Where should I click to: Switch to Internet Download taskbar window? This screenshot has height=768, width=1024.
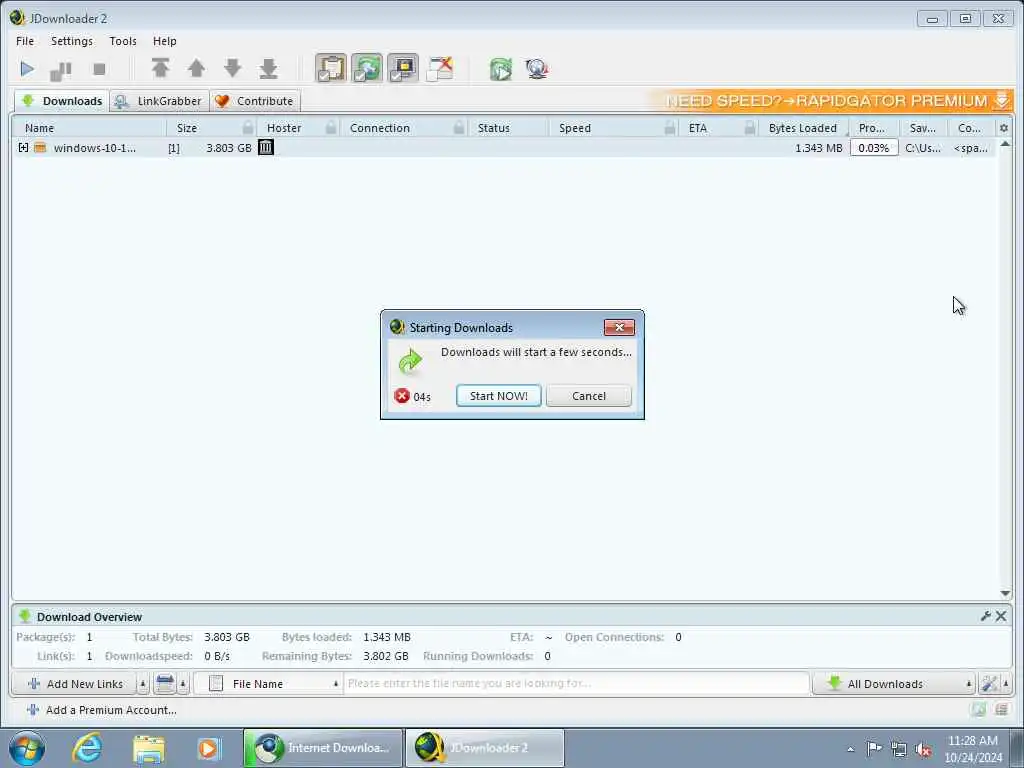tap(323, 748)
